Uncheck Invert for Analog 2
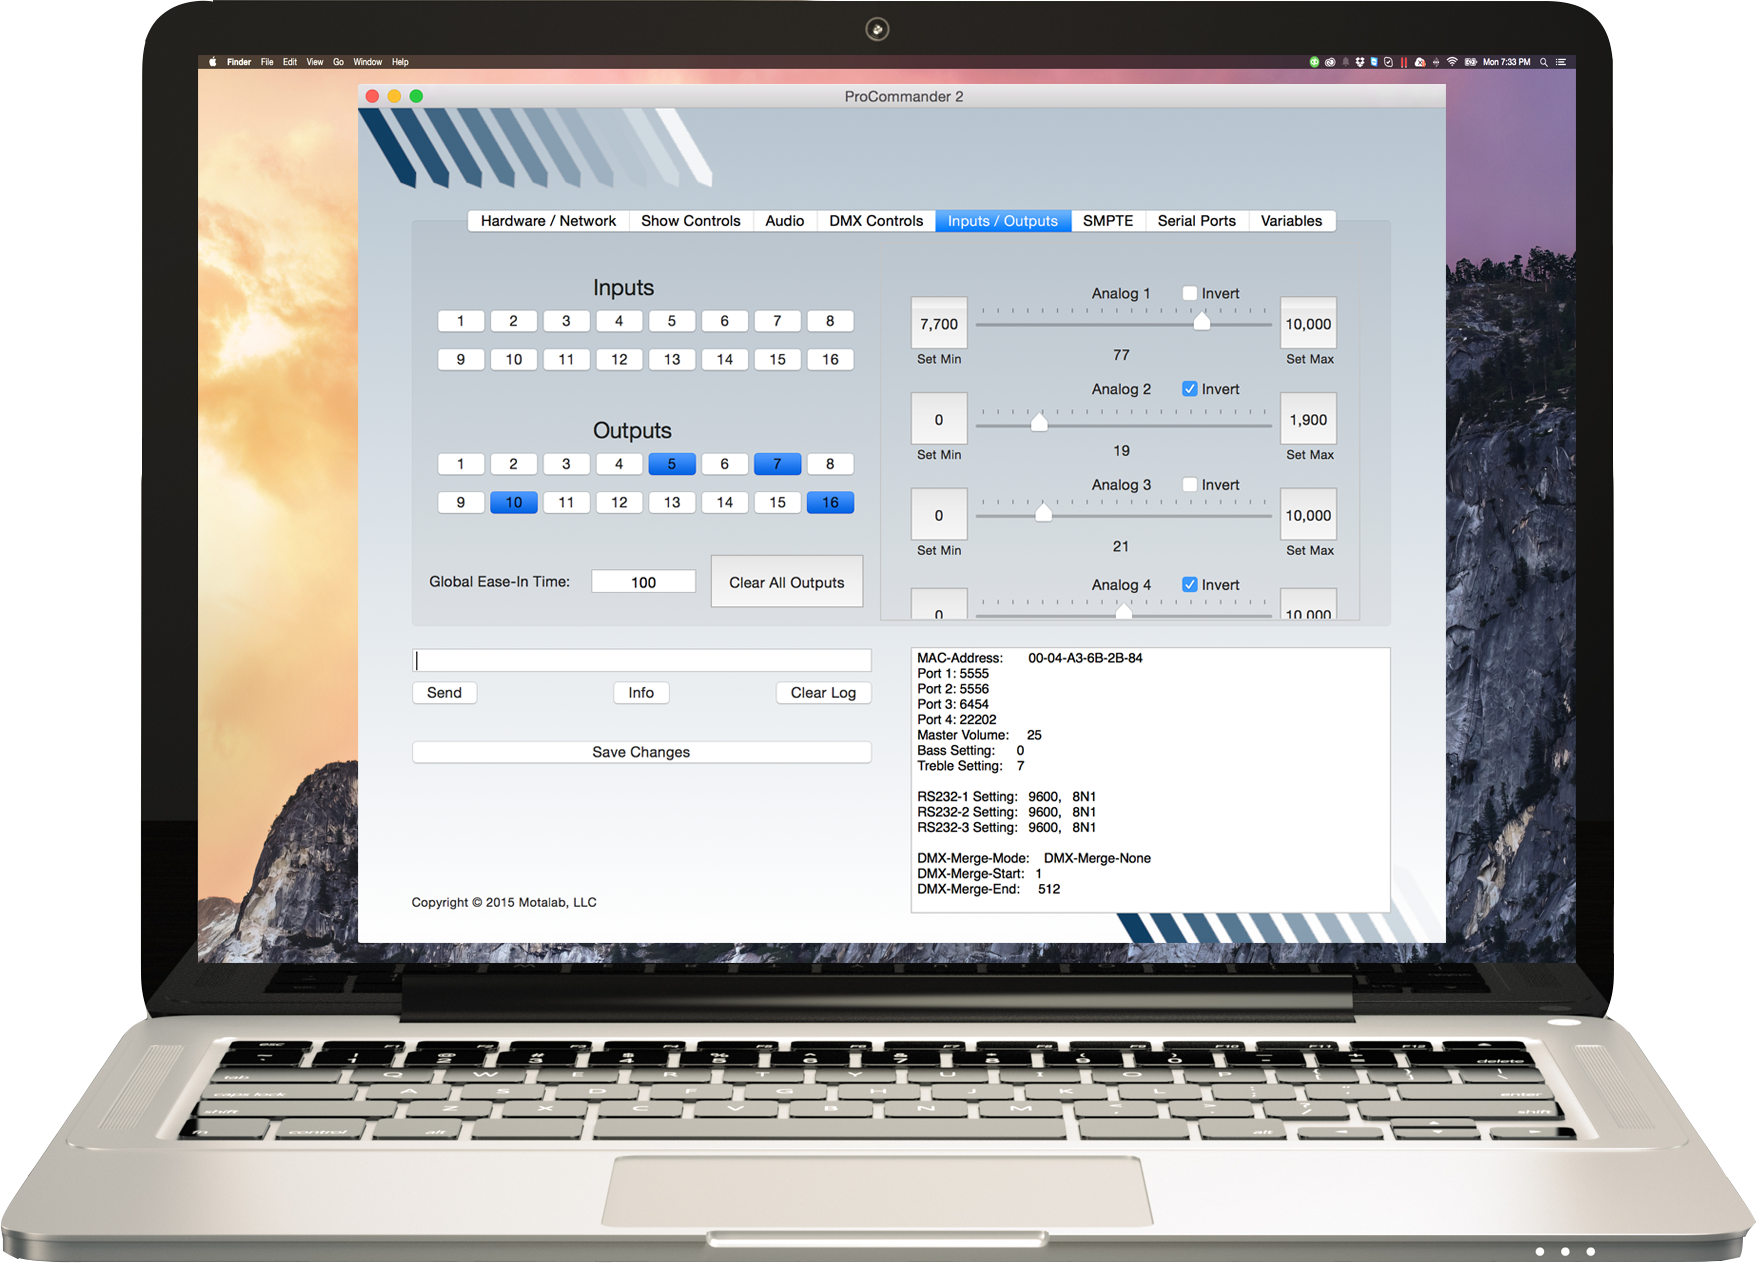This screenshot has width=1756, height=1263. coord(1190,389)
